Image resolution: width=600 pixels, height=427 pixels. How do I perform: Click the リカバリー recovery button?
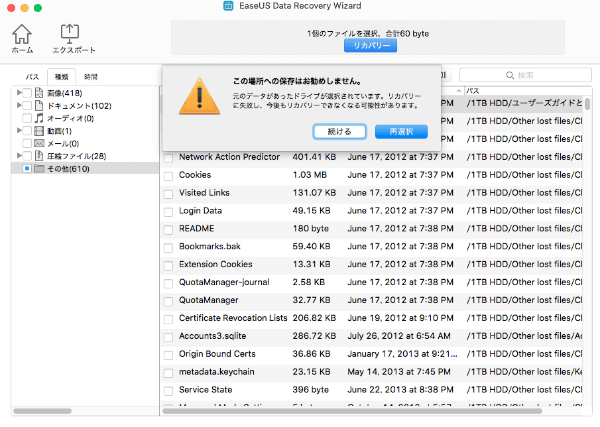370,46
